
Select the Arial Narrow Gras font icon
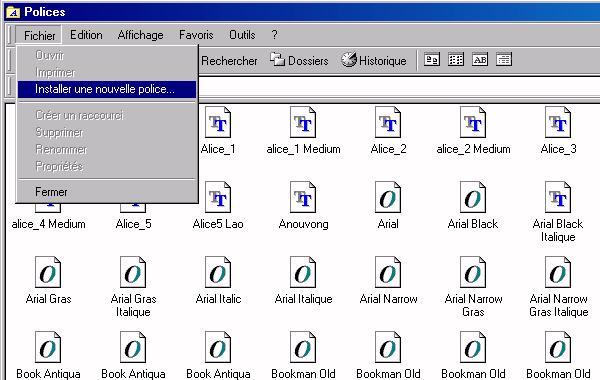(473, 272)
